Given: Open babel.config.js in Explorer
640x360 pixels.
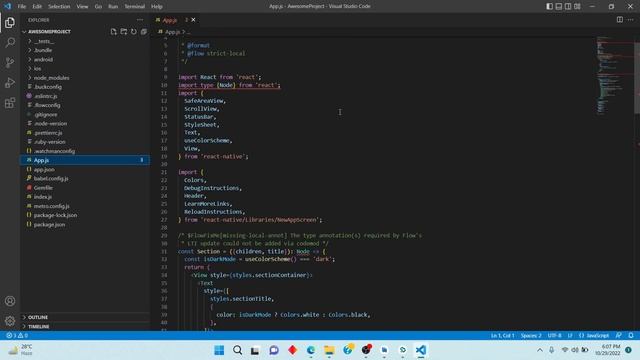Looking at the screenshot, I should [x=51, y=179].
